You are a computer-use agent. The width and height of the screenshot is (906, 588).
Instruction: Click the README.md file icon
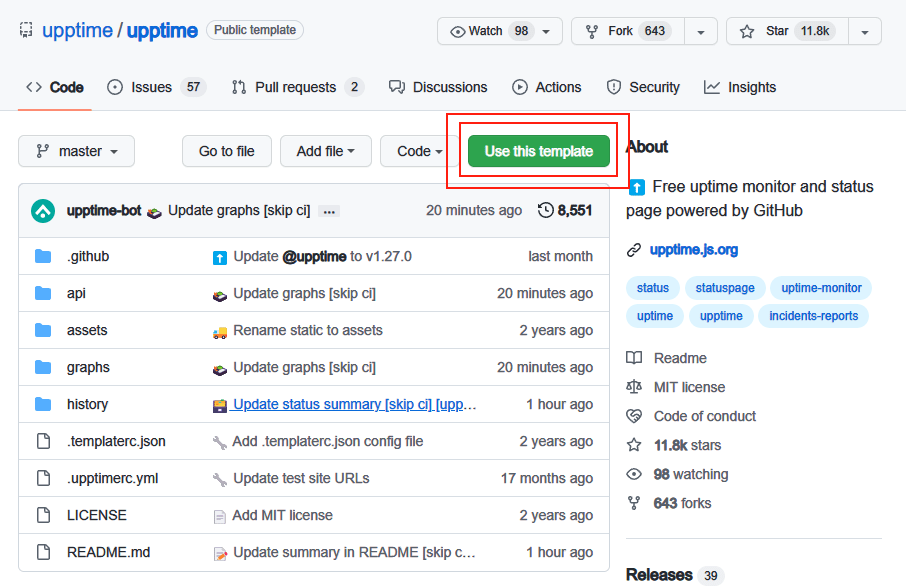tap(43, 552)
